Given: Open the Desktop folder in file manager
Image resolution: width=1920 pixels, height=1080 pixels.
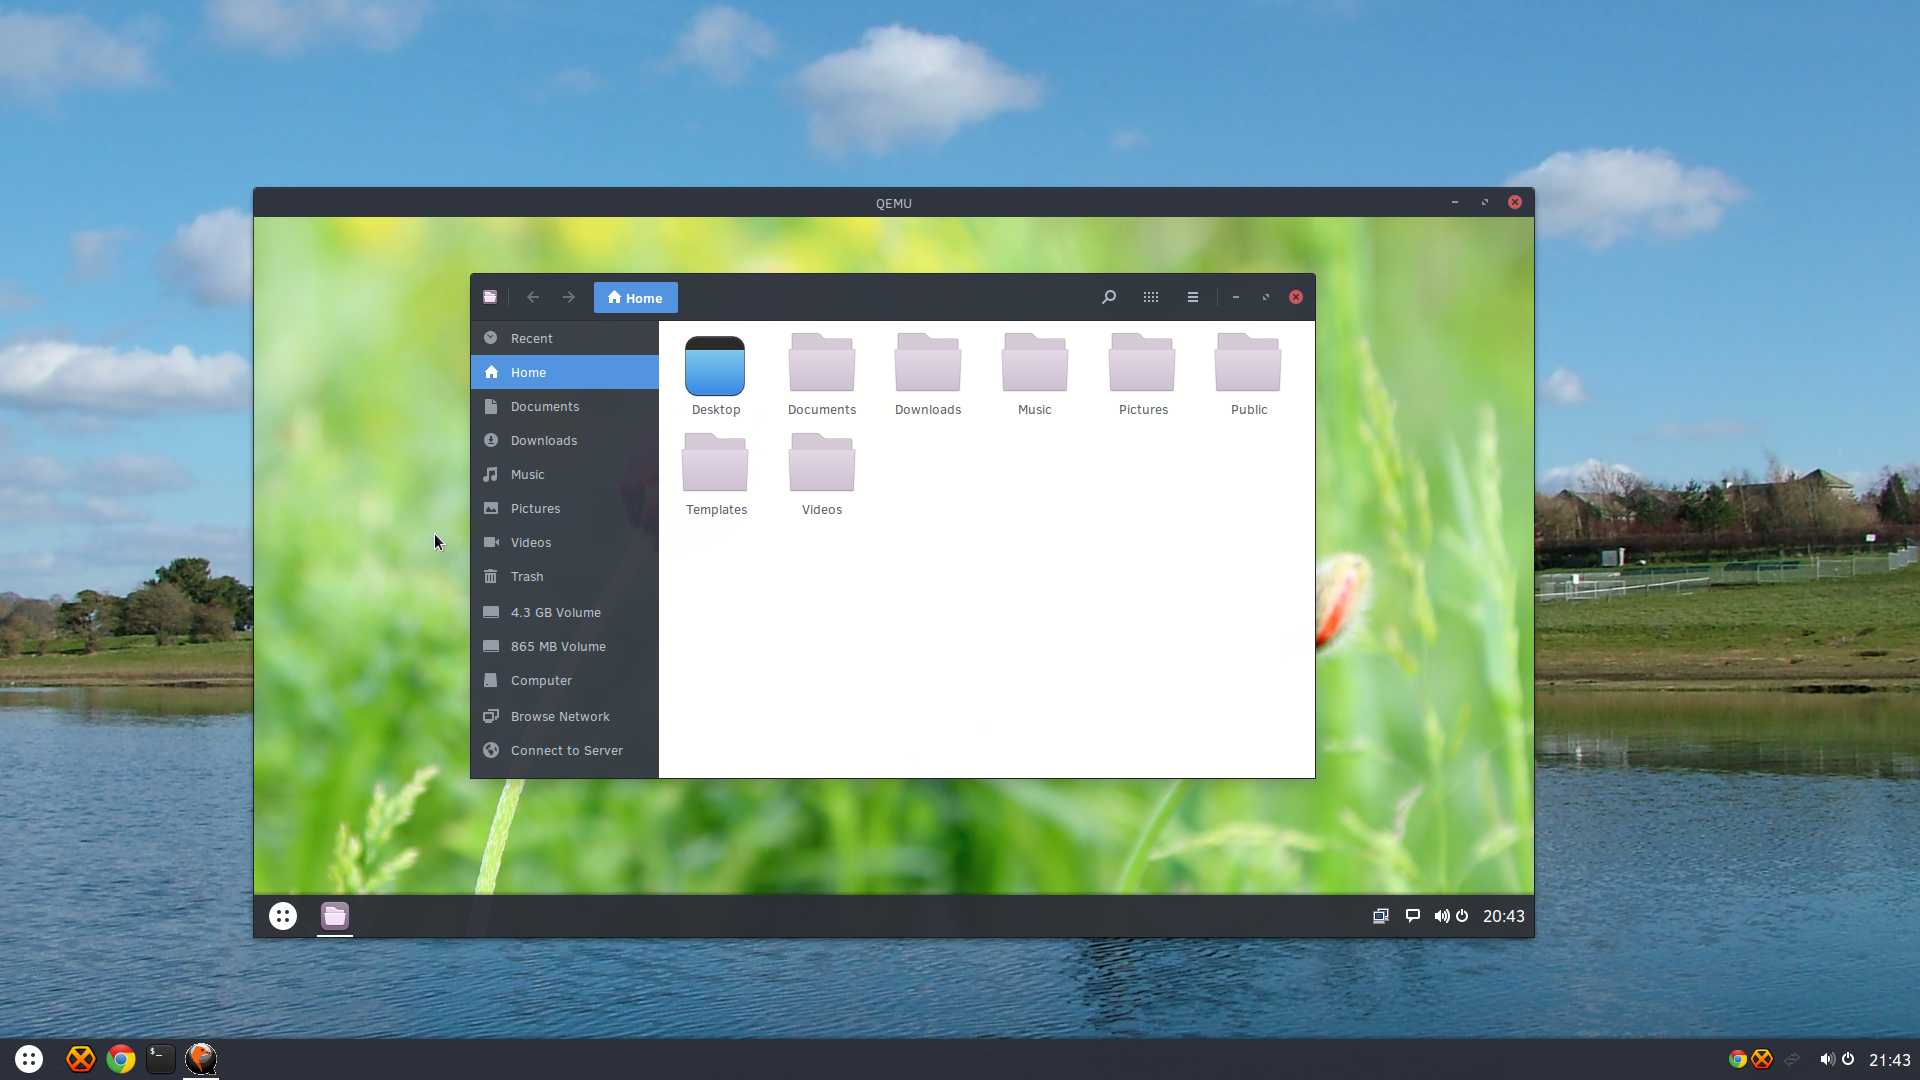Looking at the screenshot, I should coord(715,366).
